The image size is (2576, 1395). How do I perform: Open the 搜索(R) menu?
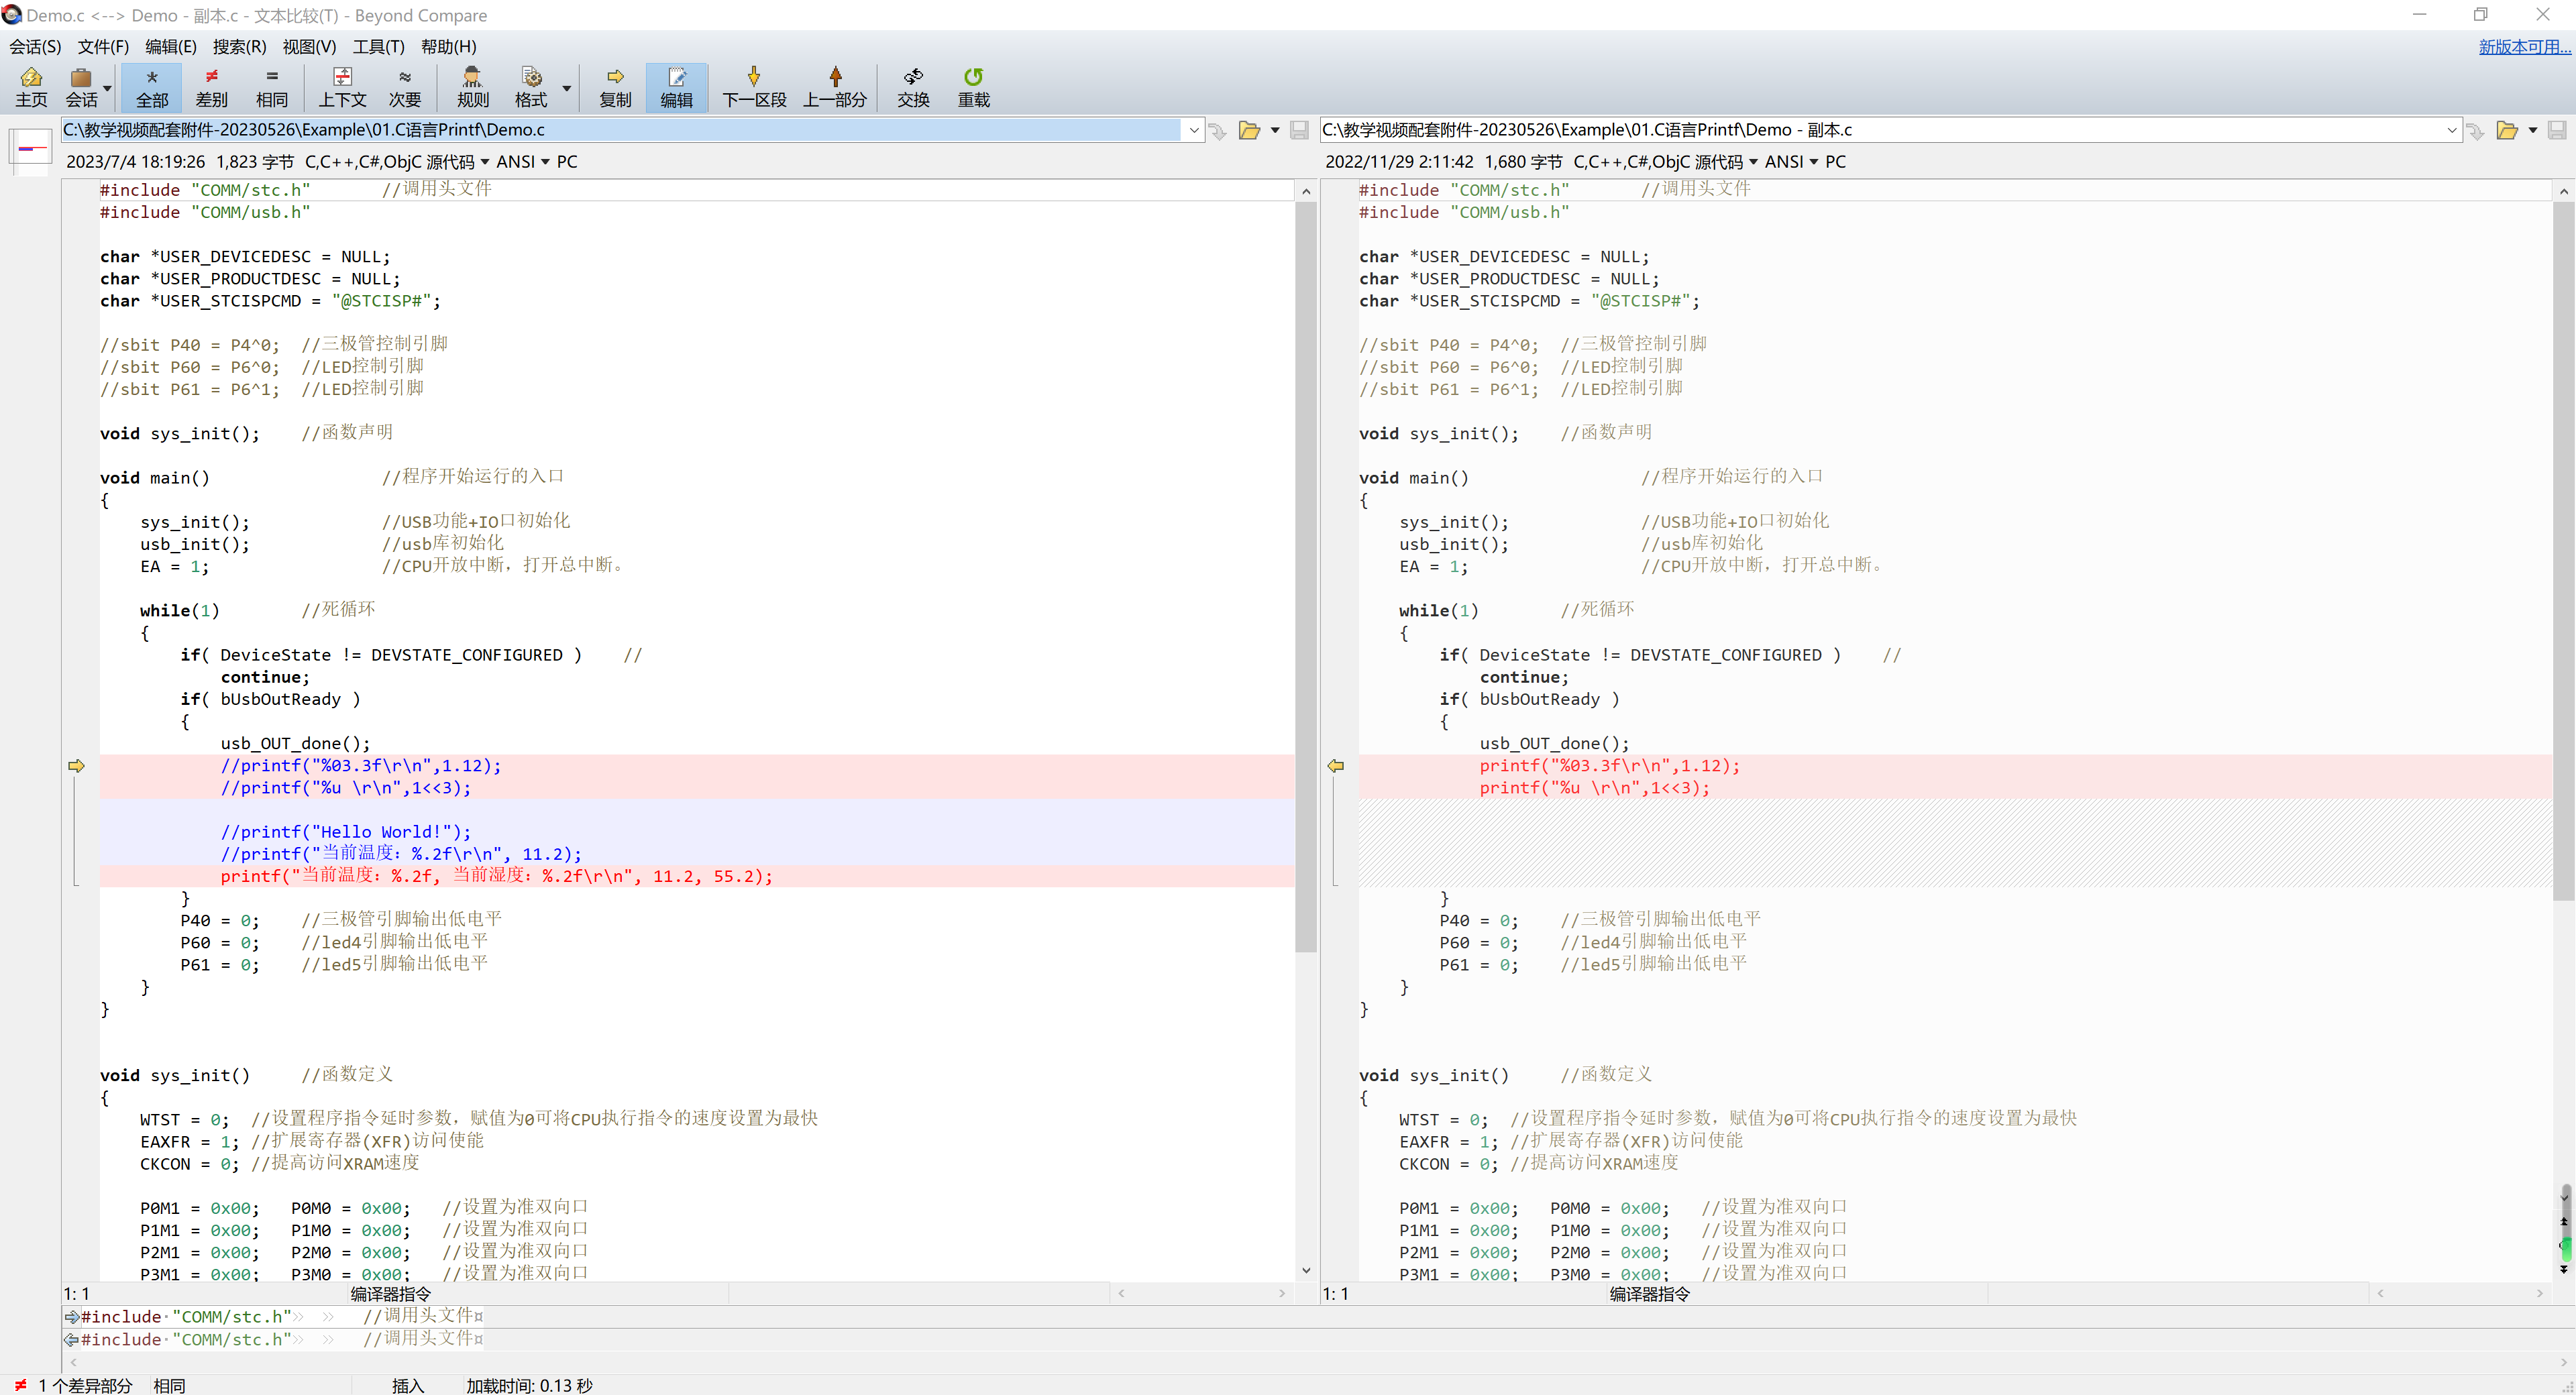[x=239, y=46]
